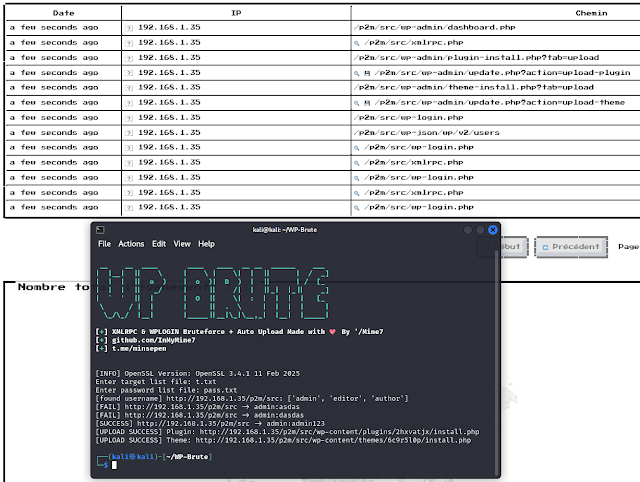Screen dimensions: 640x482
Task: Click the disk icon beside update.php?action=upload-theme
Action: click(367, 103)
